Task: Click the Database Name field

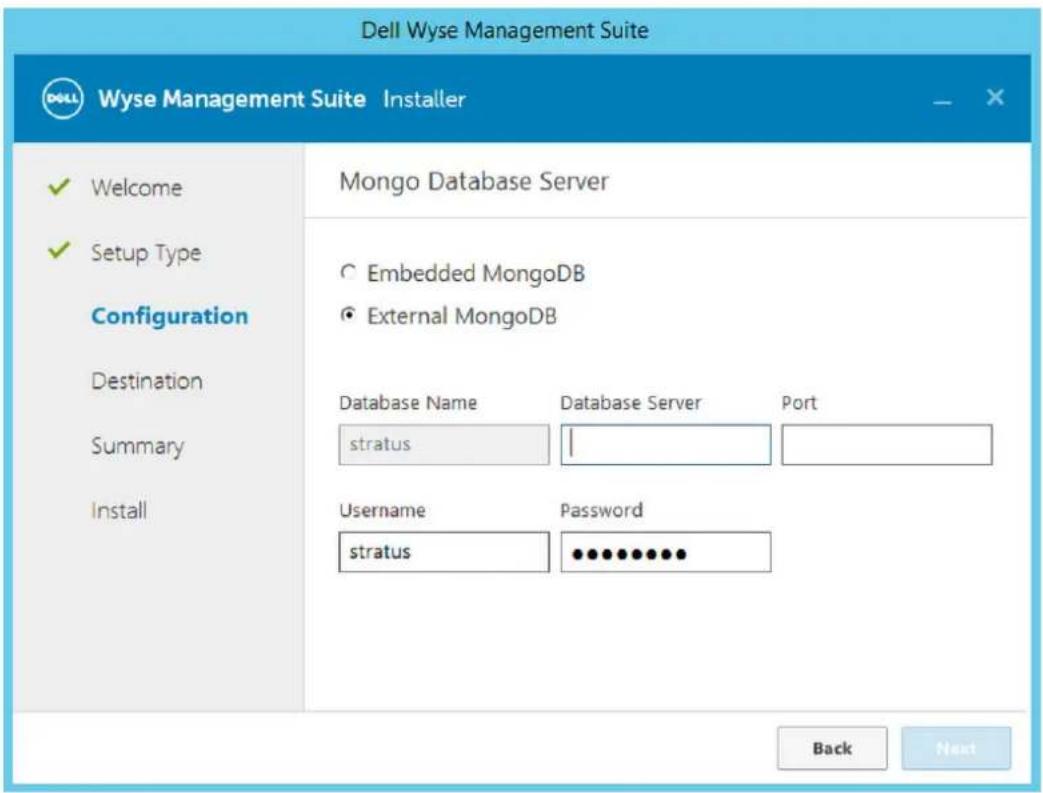Action: [444, 444]
